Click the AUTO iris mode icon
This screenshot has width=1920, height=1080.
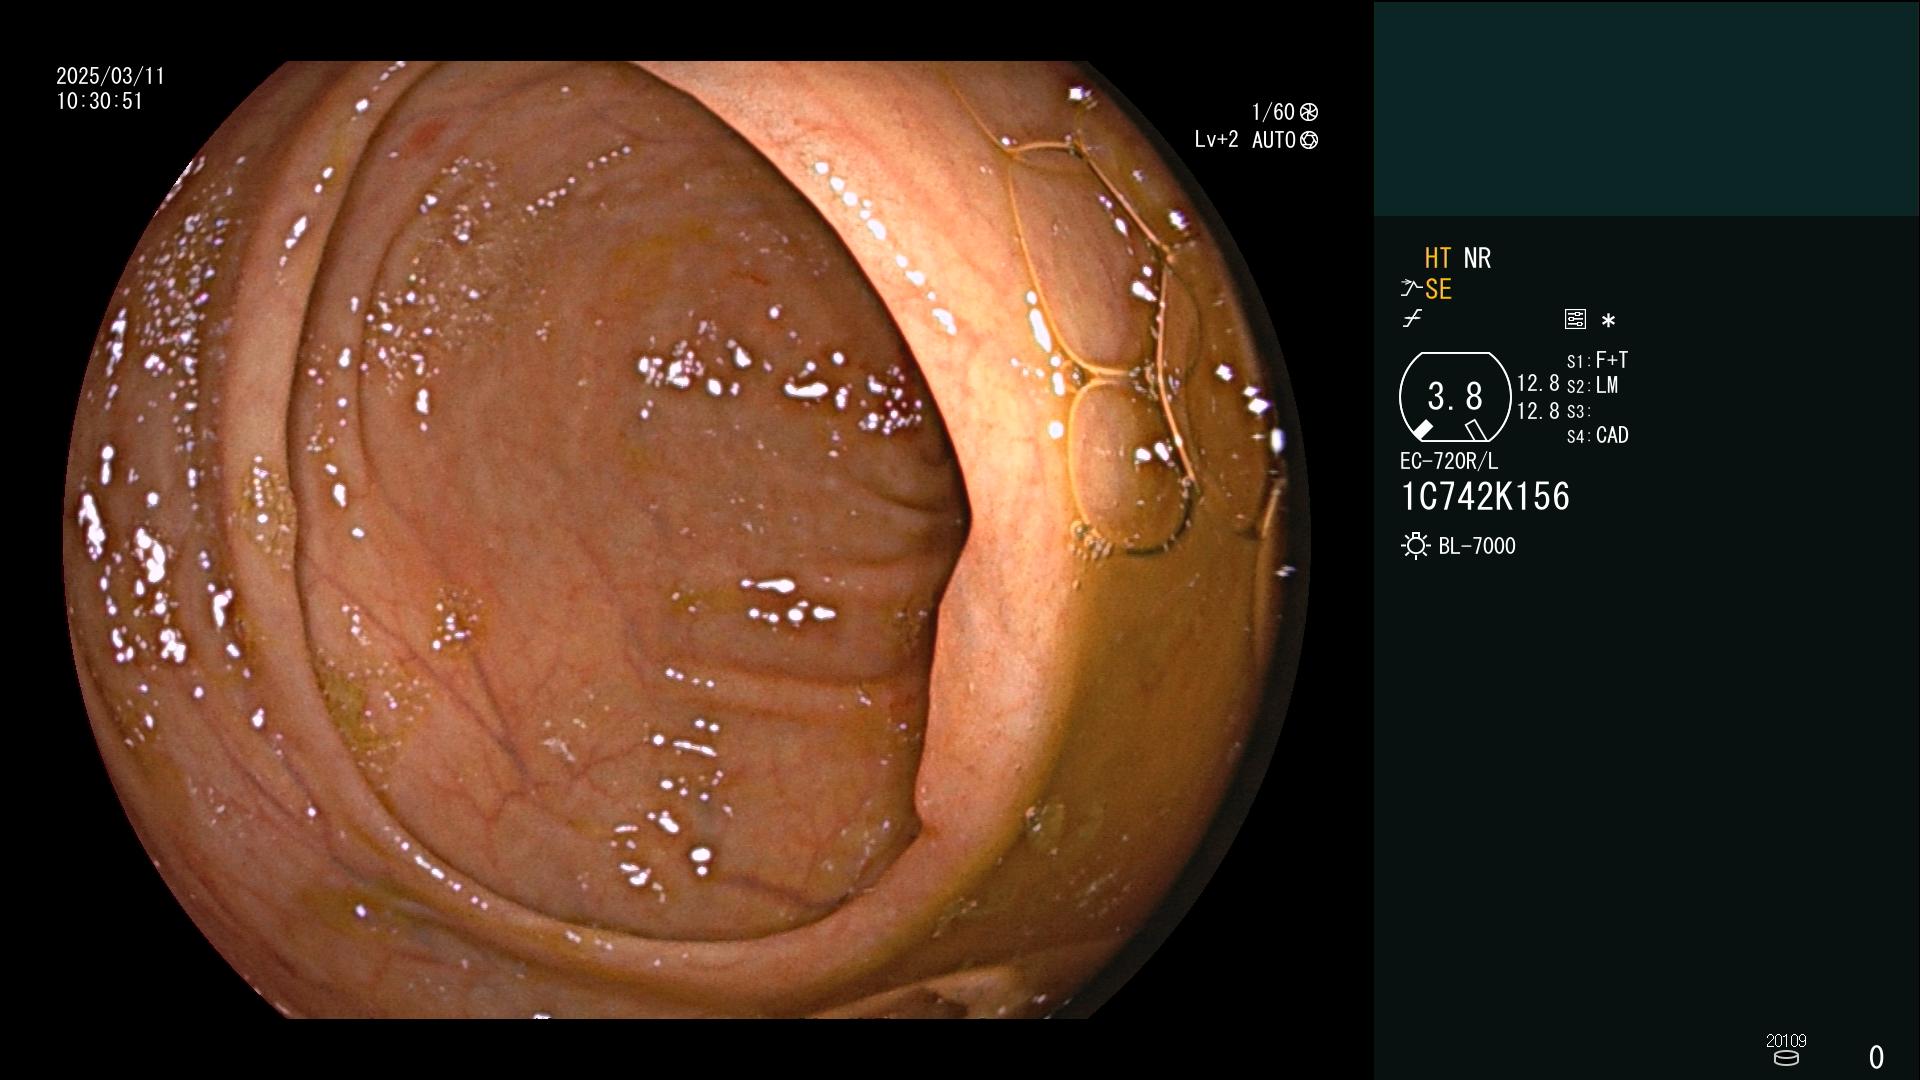coord(1309,140)
